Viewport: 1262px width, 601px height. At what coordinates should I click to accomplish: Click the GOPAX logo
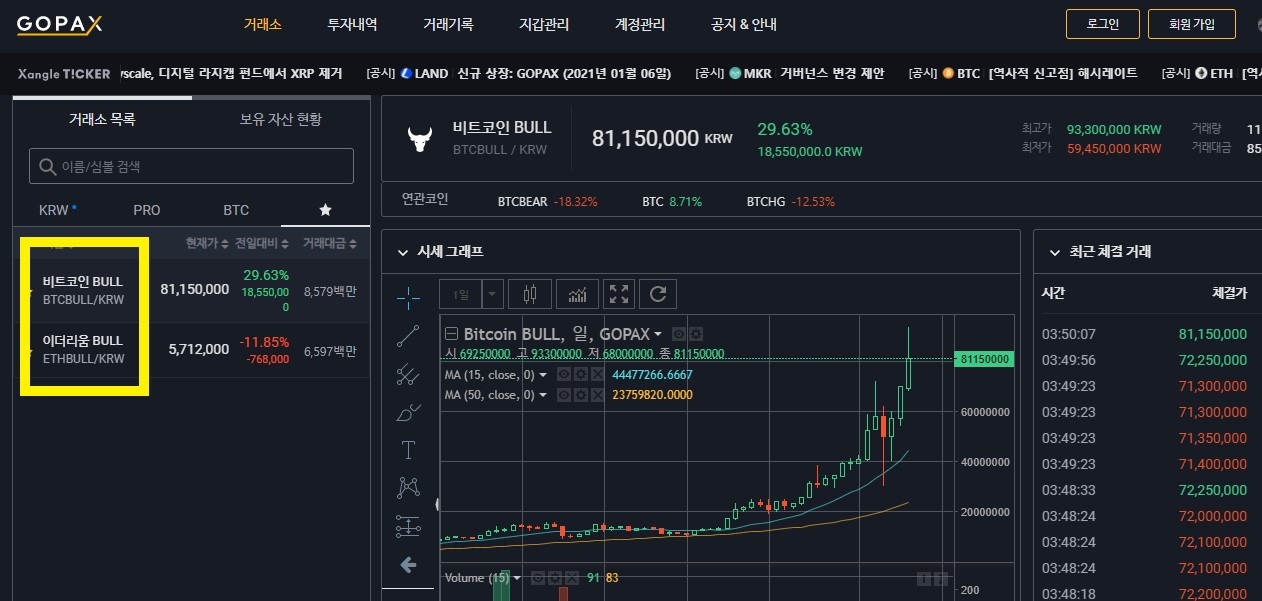pyautogui.click(x=60, y=24)
